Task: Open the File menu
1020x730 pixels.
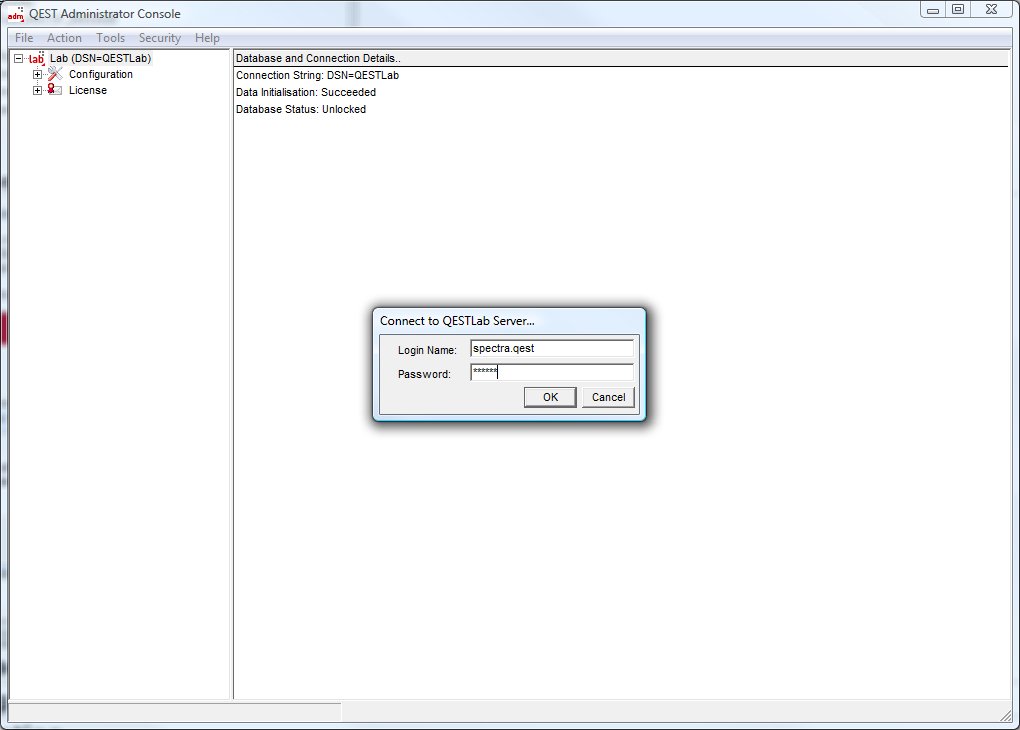Action: 24,38
